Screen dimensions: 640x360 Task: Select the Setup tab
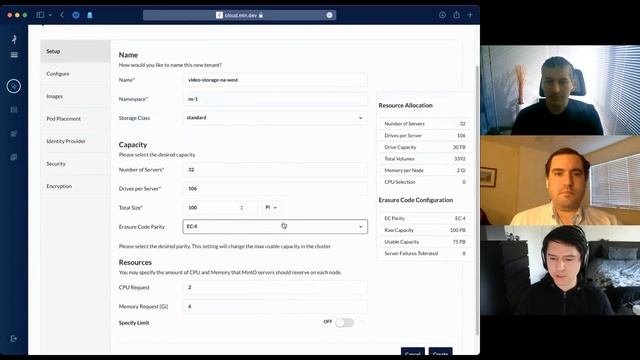pos(75,51)
